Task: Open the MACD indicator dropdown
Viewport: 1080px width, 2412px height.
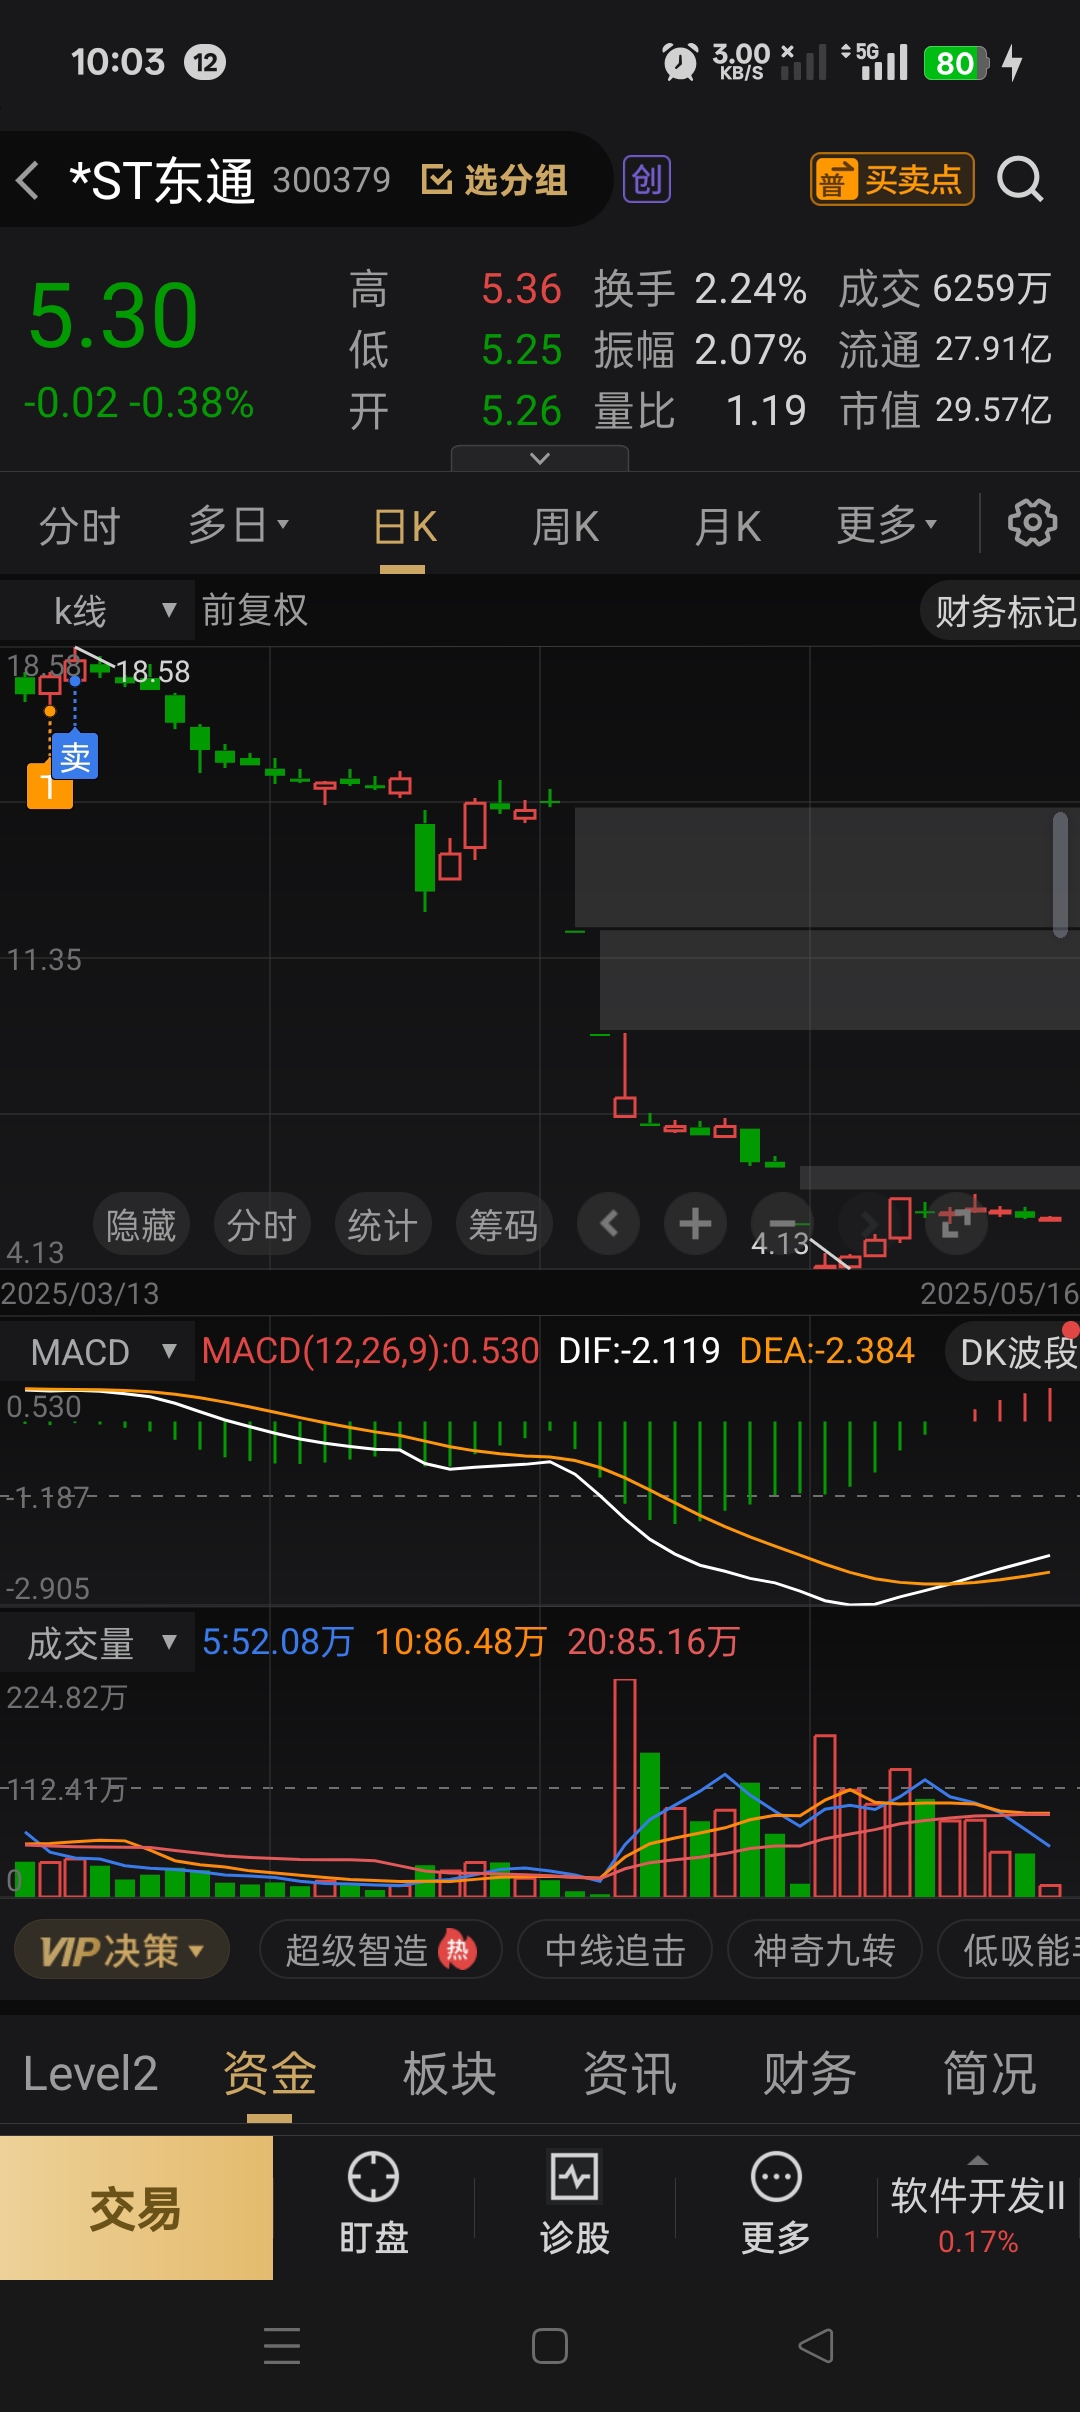Action: coord(97,1352)
